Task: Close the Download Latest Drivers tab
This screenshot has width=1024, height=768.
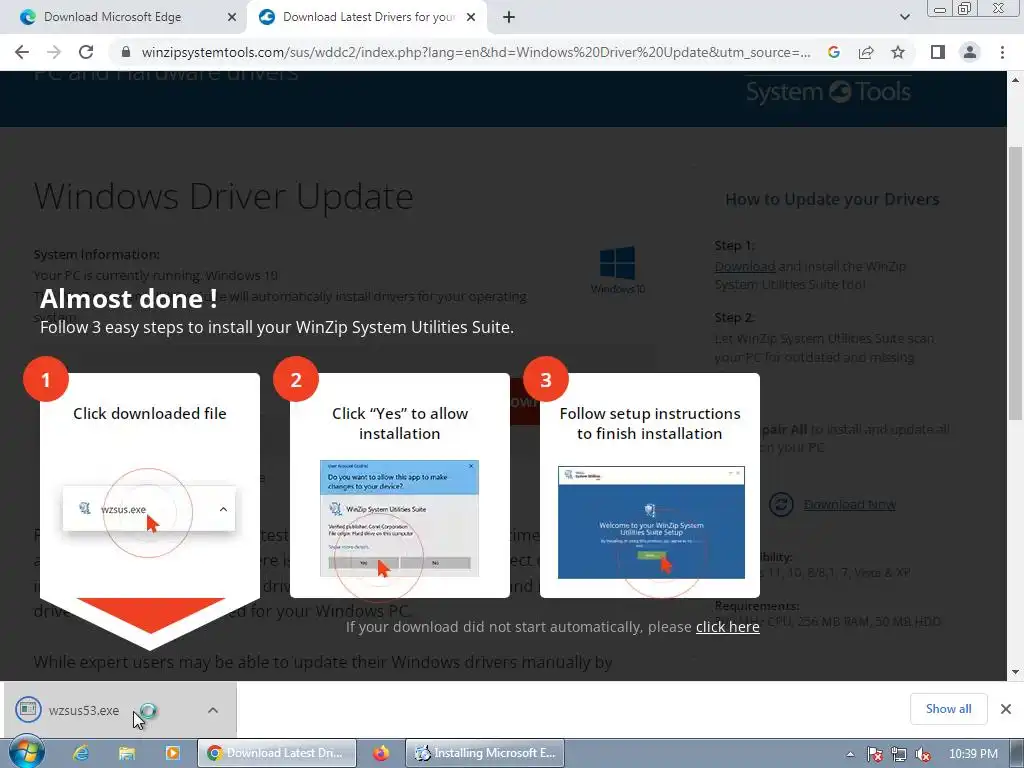Action: 471,17
